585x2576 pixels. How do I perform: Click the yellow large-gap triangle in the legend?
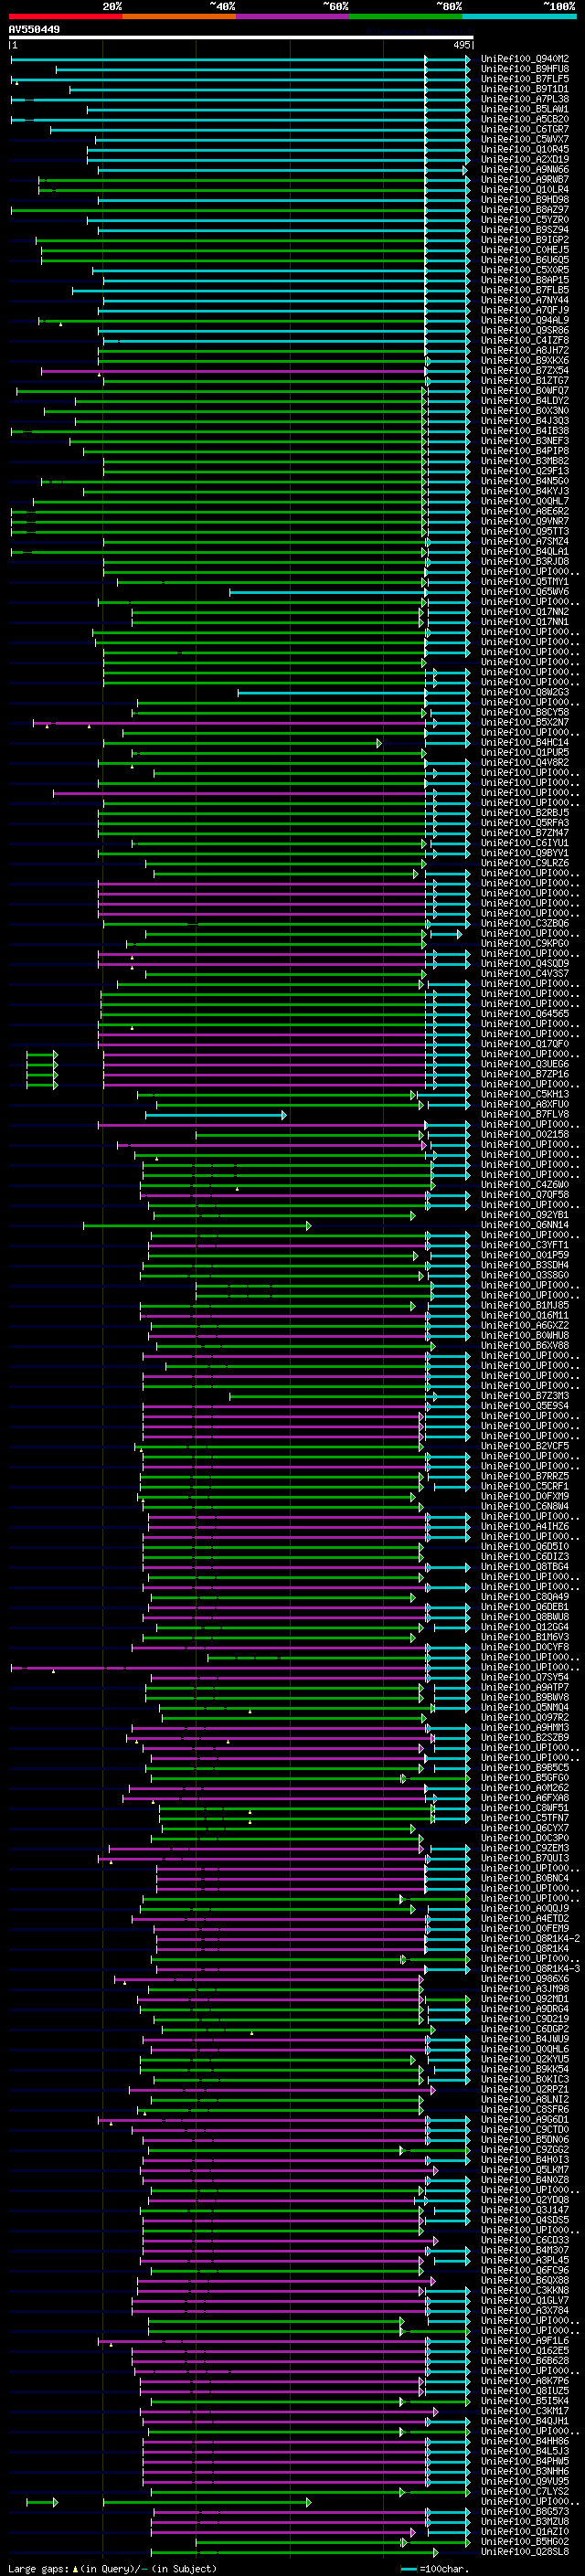[75, 2568]
